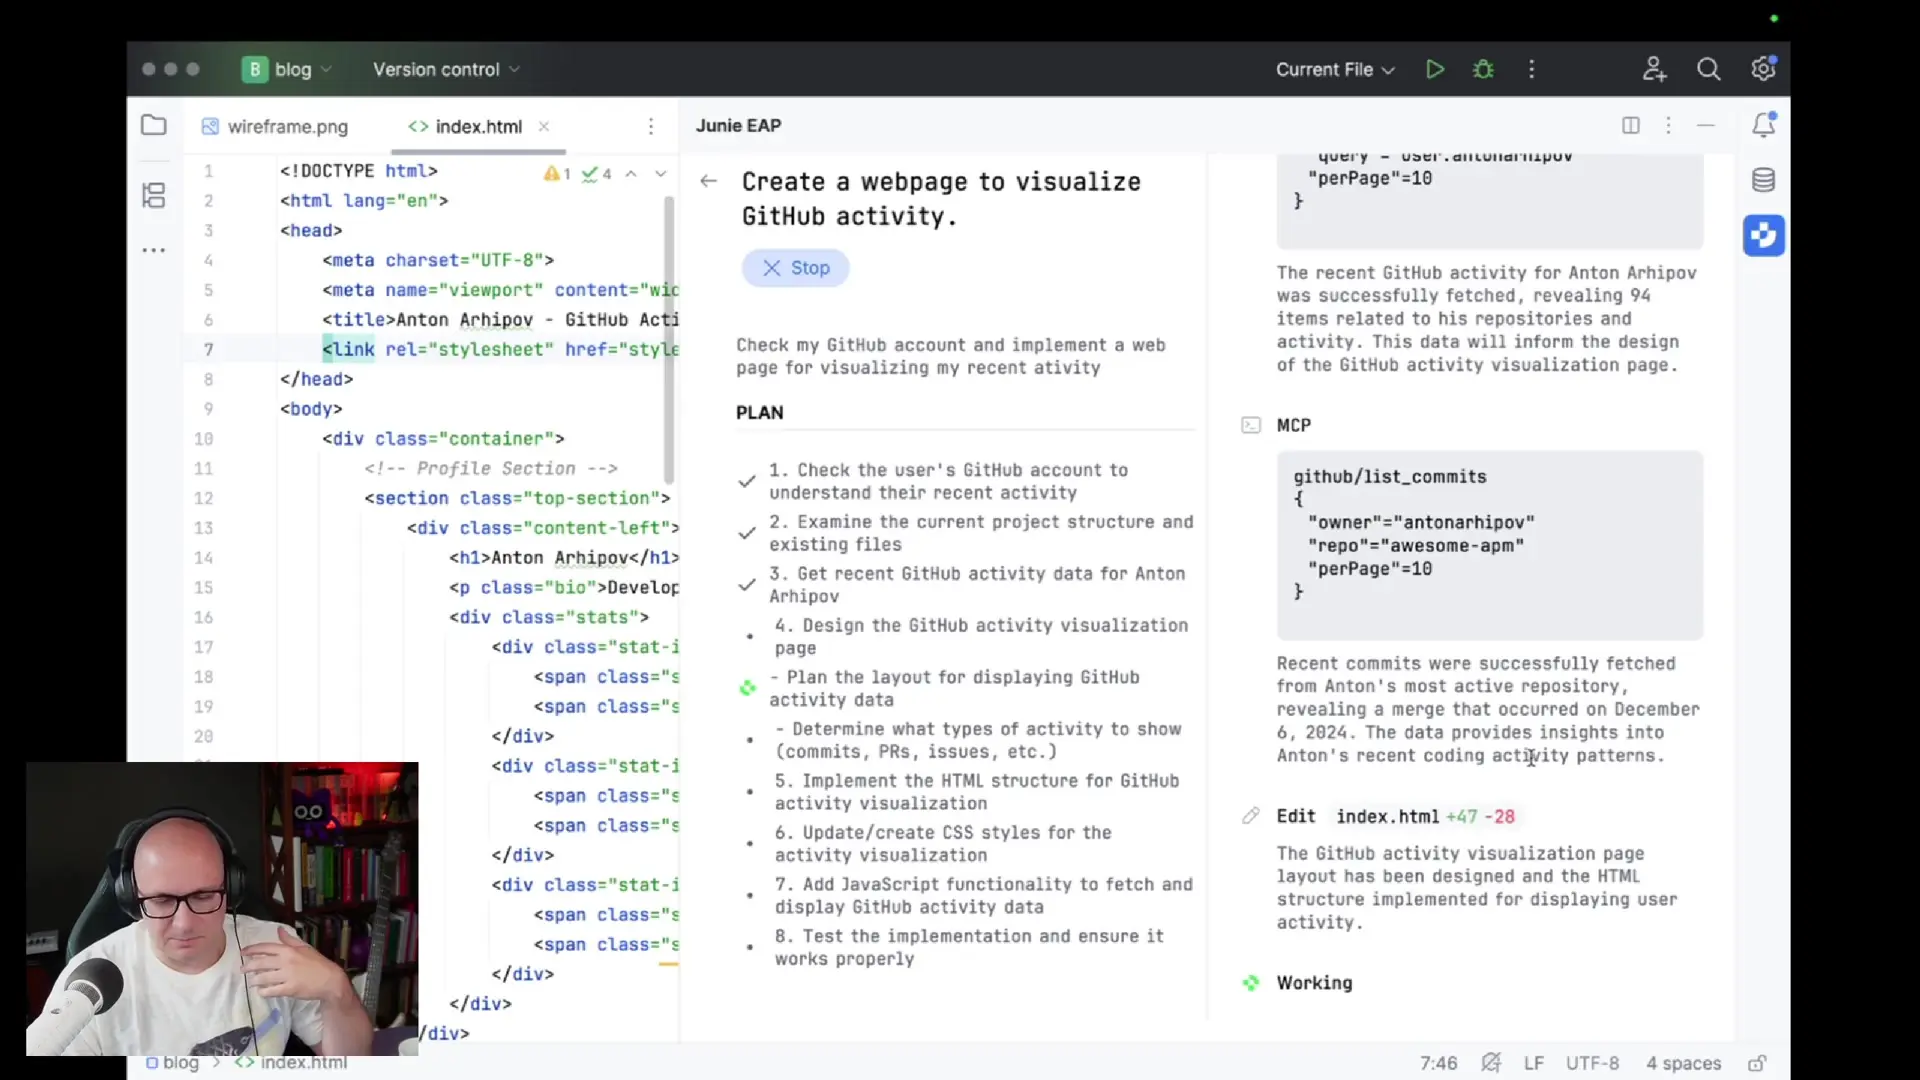
Task: Click index.html breadcrumb in status bar
Action: pos(291,1062)
